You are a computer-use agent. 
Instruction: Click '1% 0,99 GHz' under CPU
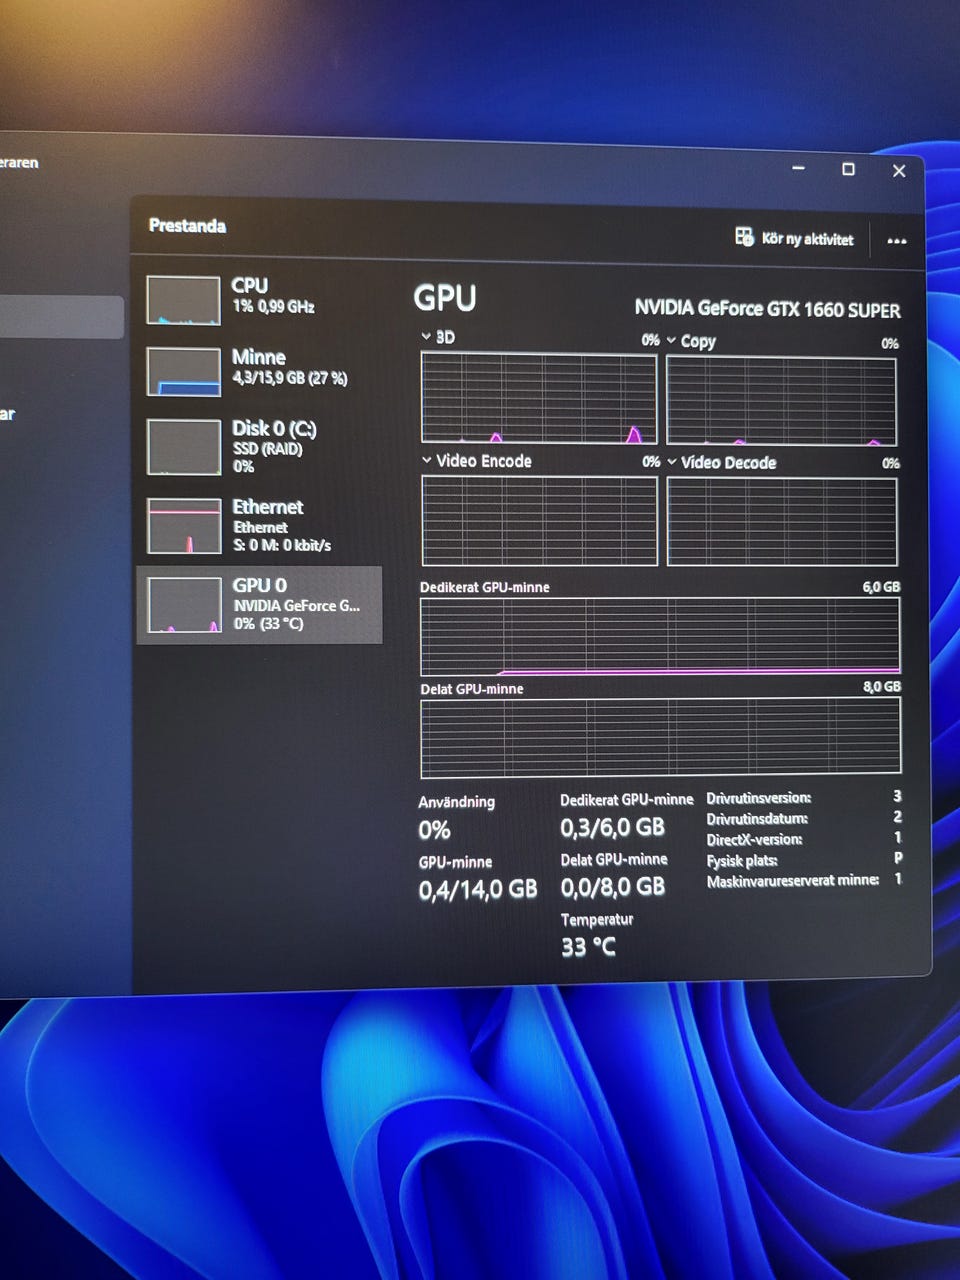click(273, 307)
